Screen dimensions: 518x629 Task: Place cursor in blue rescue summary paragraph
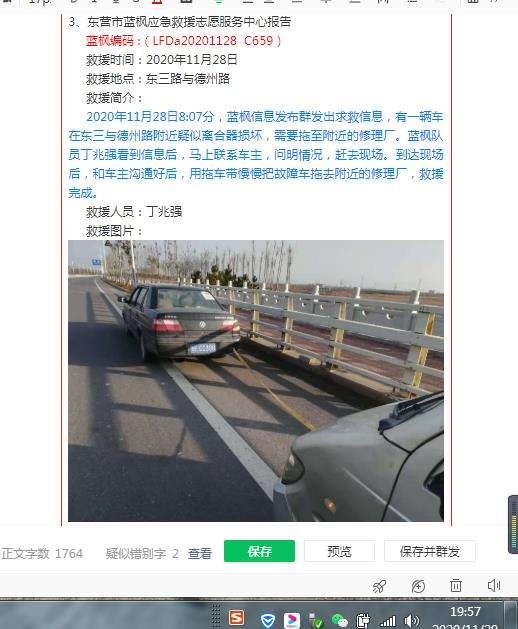[x=256, y=155]
